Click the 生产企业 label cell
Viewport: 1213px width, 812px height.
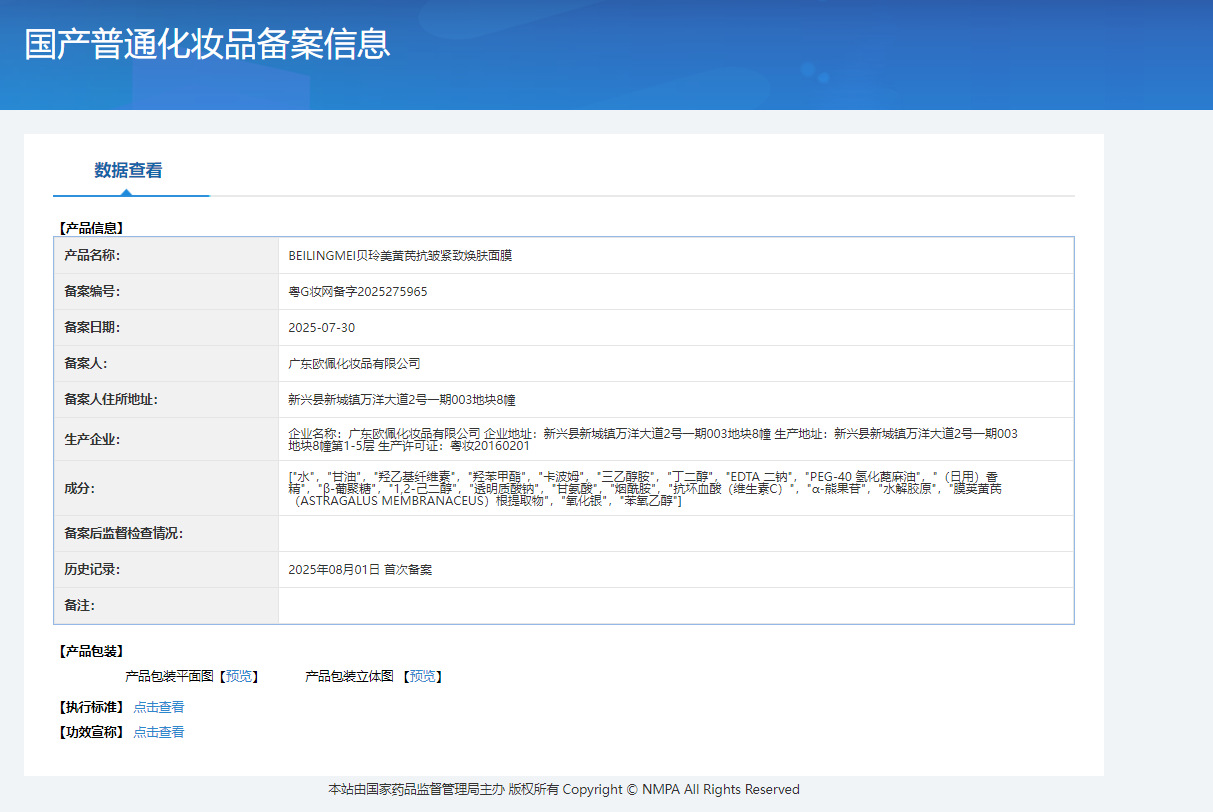166,439
